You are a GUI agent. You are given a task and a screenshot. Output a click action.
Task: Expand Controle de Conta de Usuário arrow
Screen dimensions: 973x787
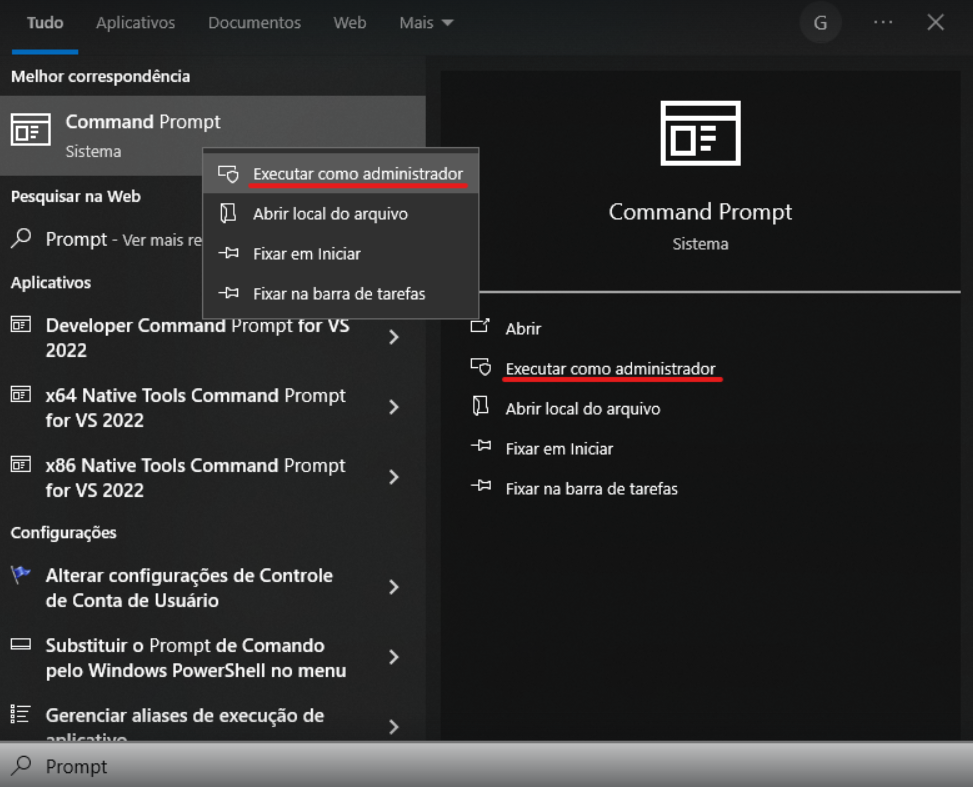click(x=393, y=587)
